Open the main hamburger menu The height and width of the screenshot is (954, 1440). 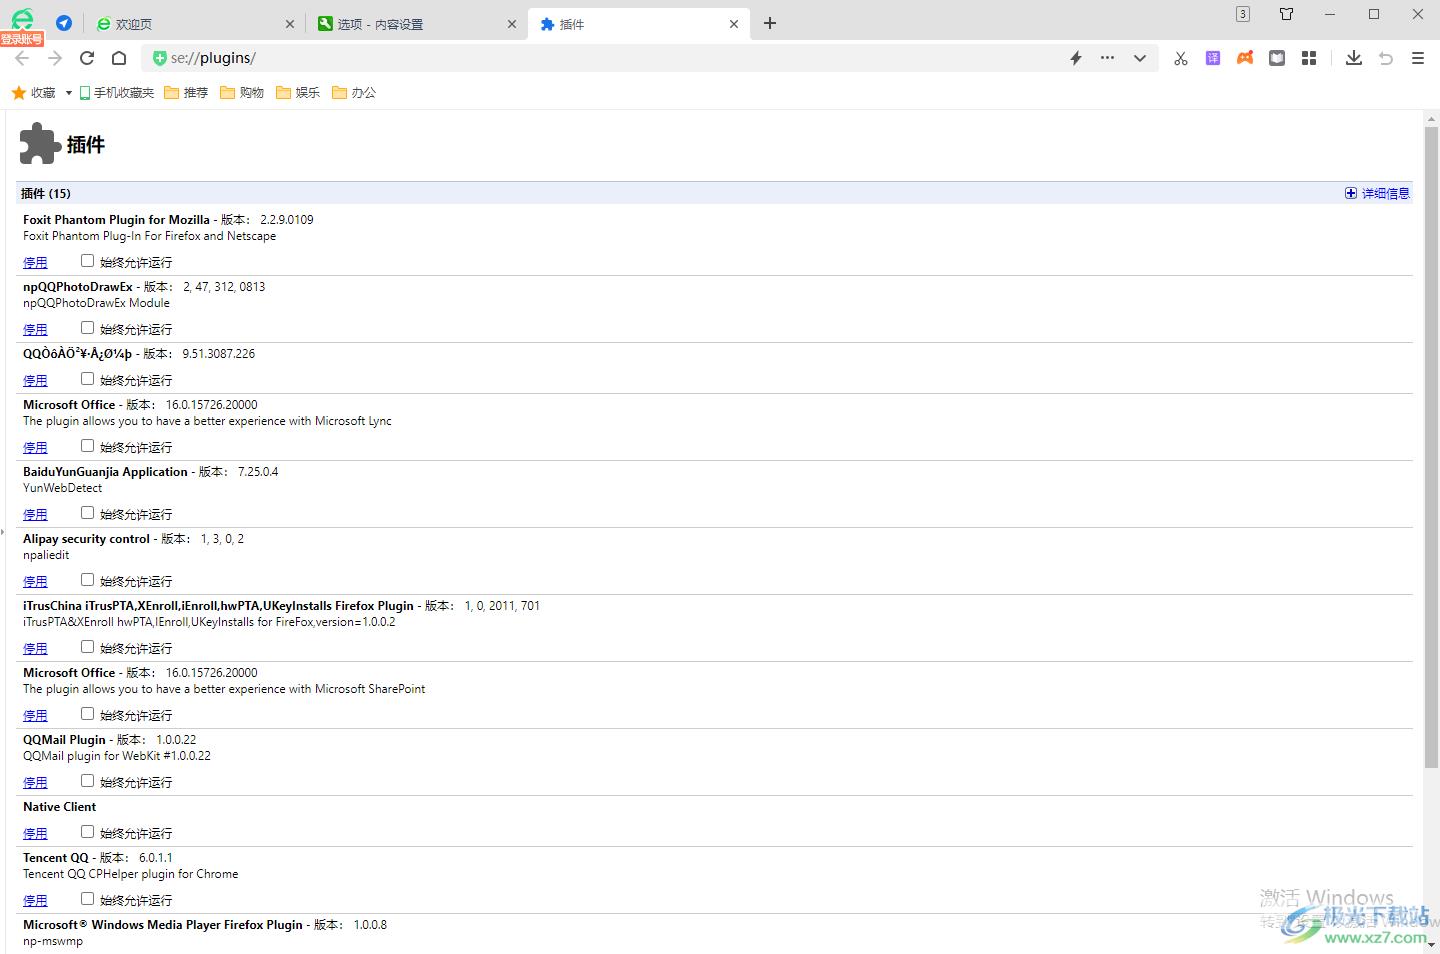tap(1418, 58)
